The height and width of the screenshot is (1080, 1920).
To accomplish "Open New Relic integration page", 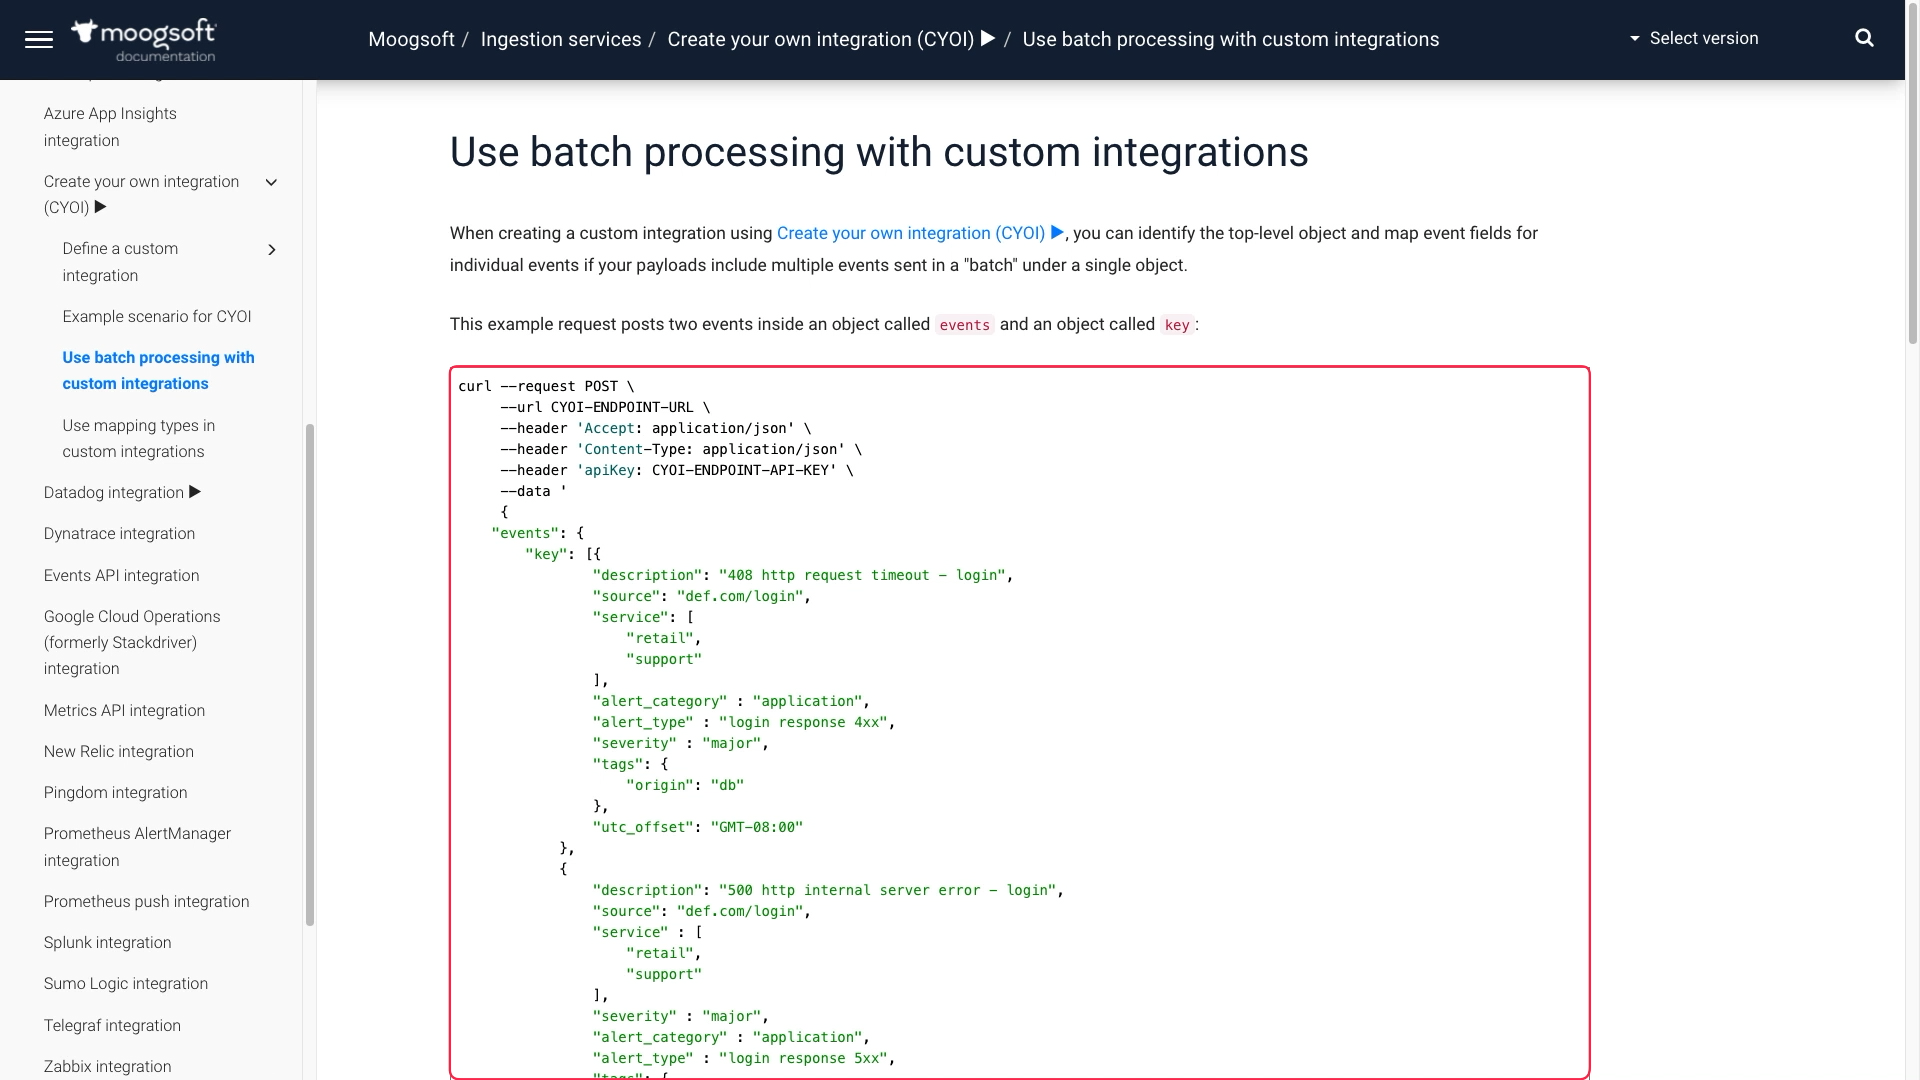I will point(119,751).
